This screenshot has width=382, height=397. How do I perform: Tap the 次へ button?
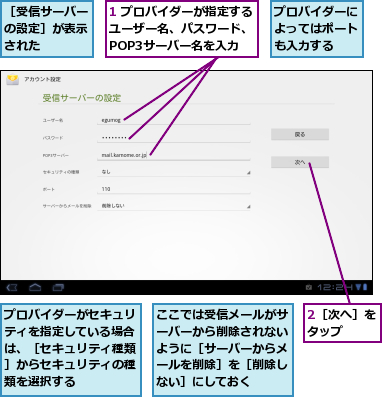pos(300,162)
